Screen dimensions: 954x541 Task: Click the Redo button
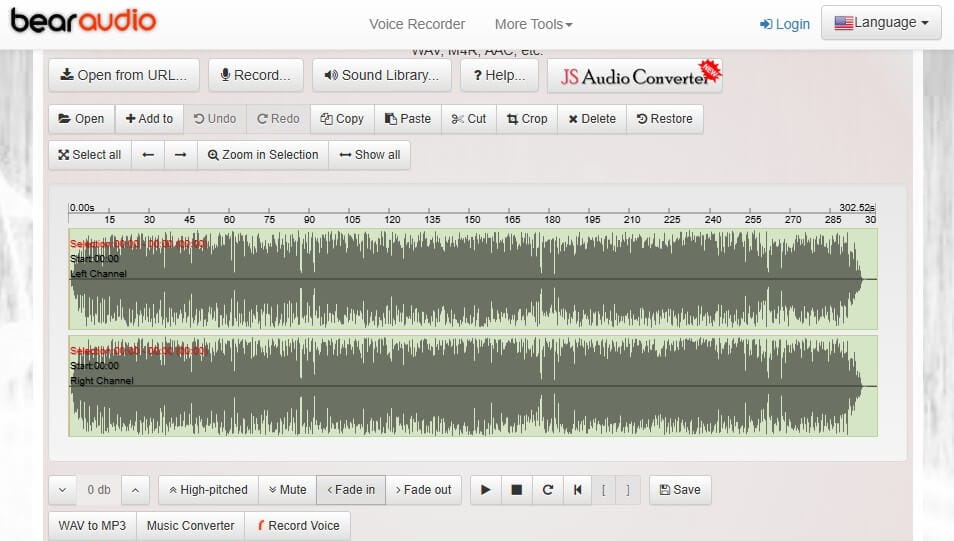pyautogui.click(x=278, y=119)
